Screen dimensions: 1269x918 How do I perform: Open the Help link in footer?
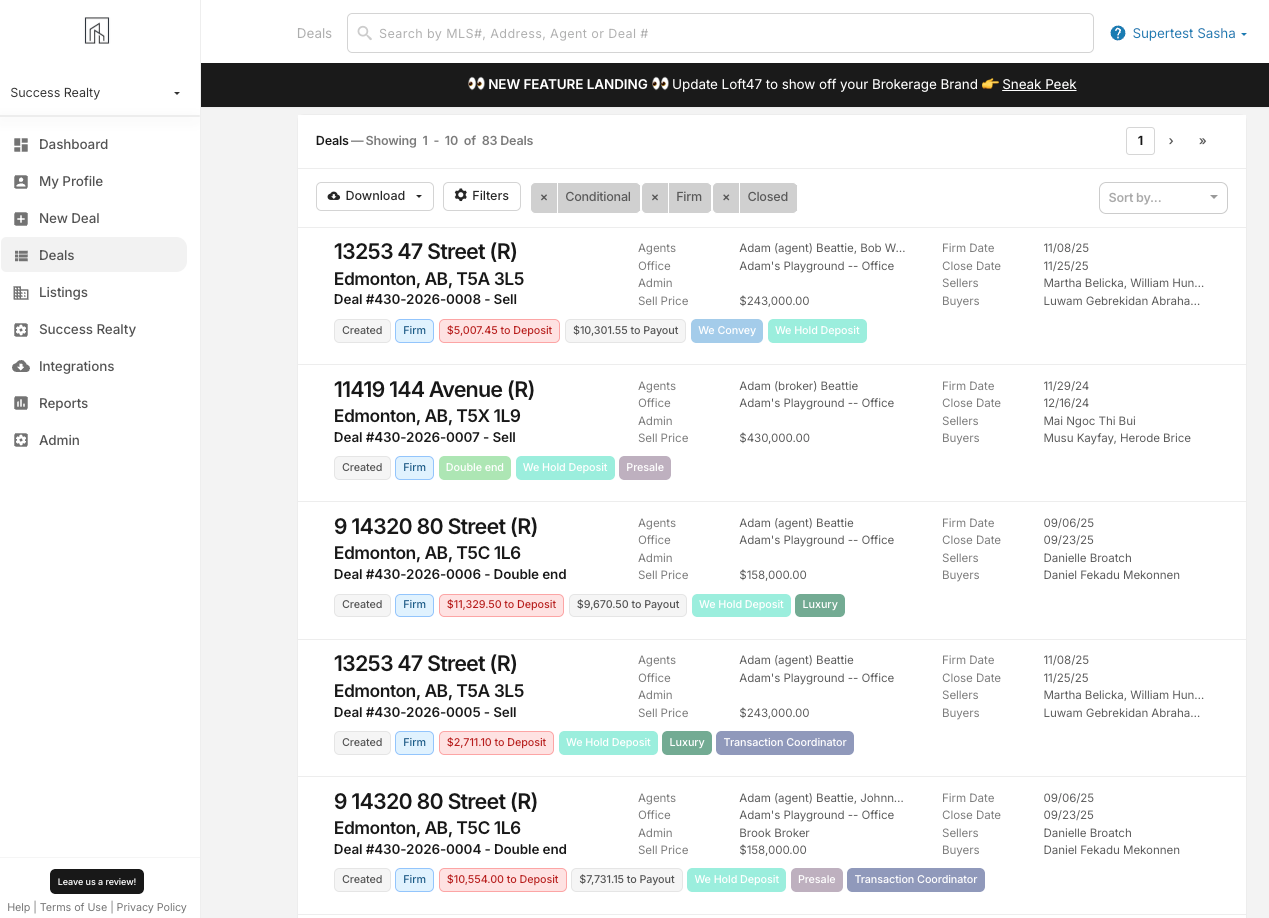tap(18, 907)
